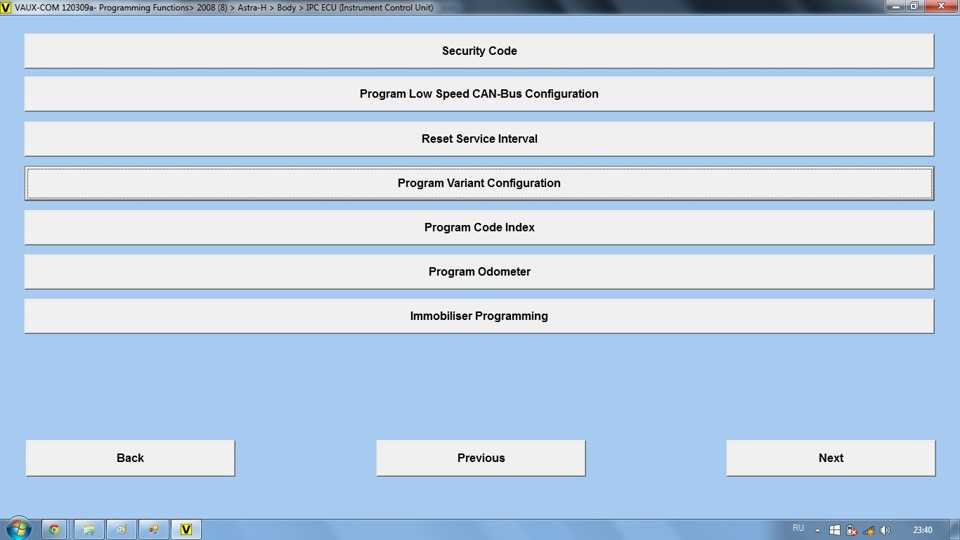Open the RU input language selector

[798, 528]
